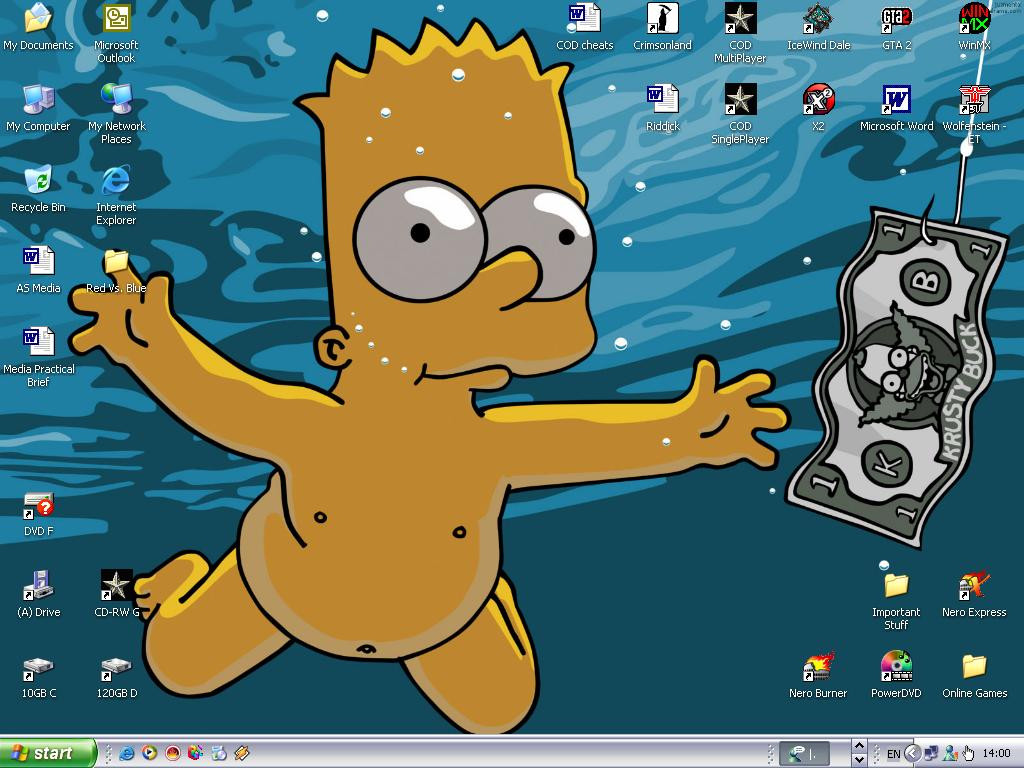
Task: Open the My Network Places icon
Action: [116, 114]
